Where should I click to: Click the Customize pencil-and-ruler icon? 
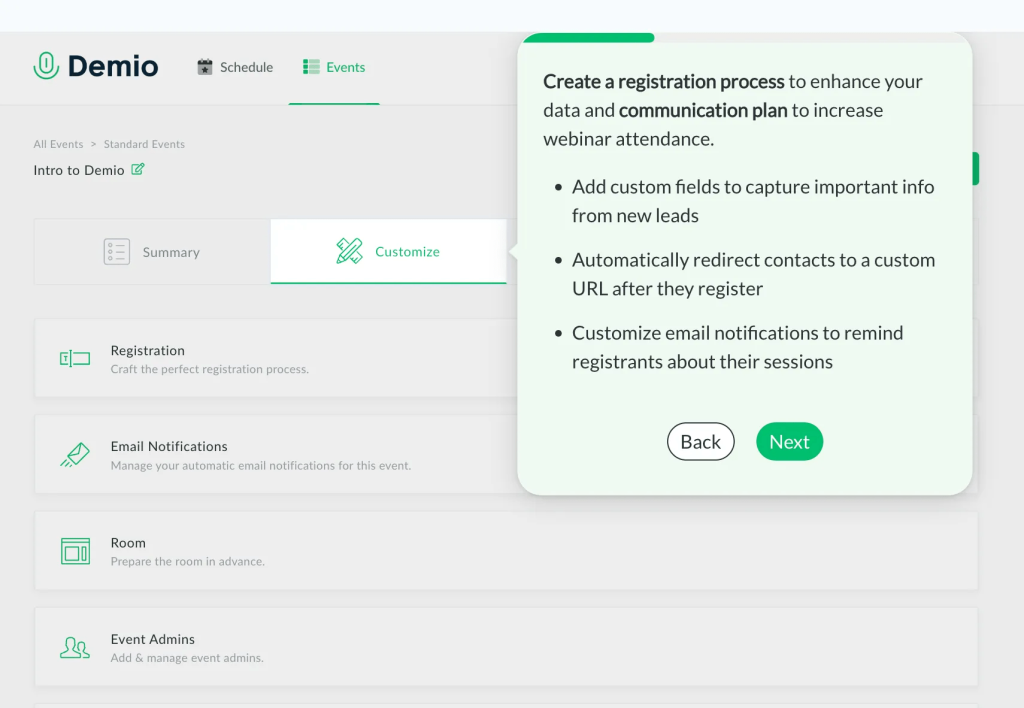pos(349,251)
